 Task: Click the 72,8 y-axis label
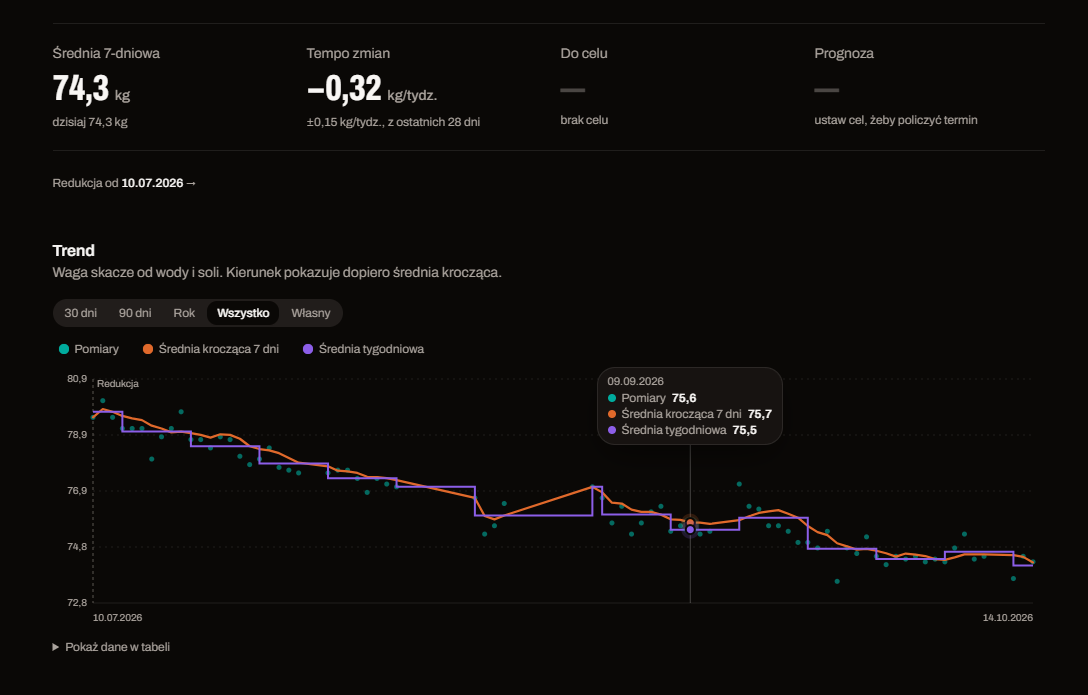[77, 602]
